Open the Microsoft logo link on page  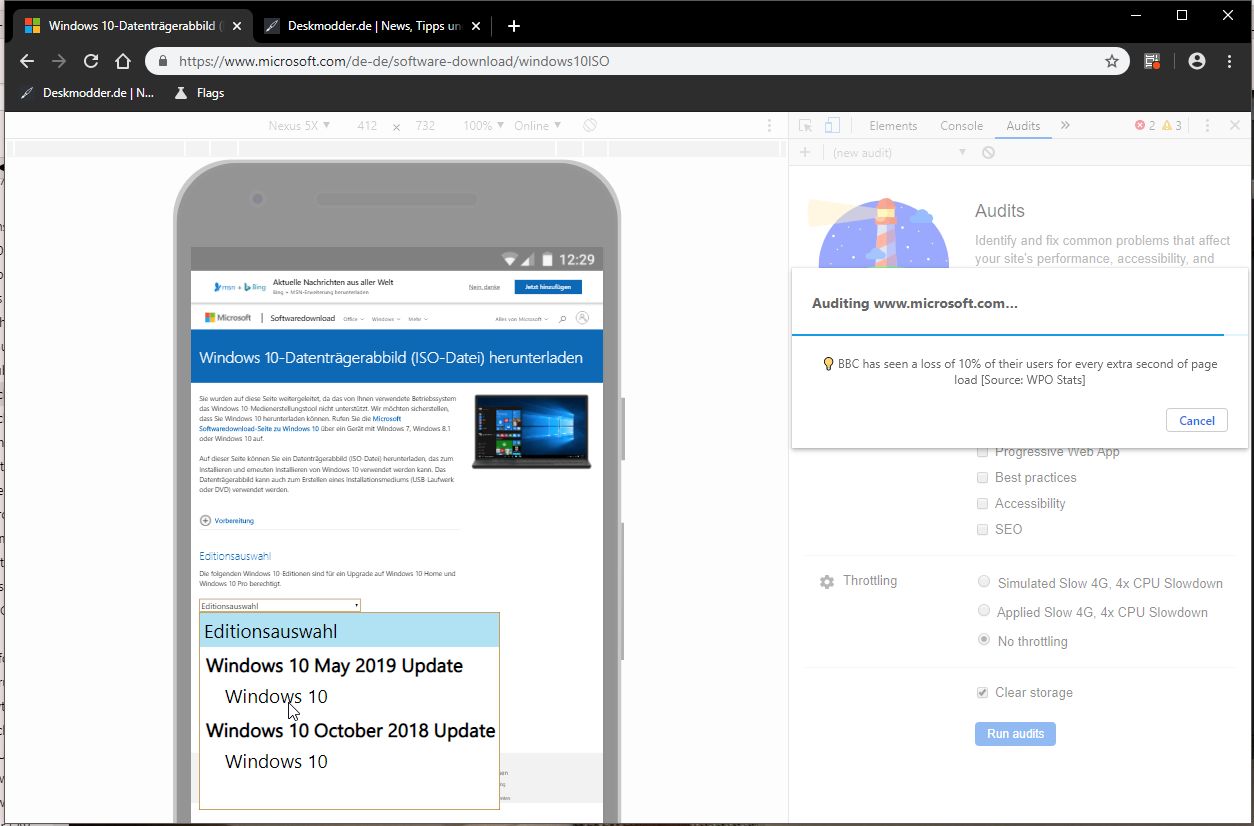(x=228, y=318)
